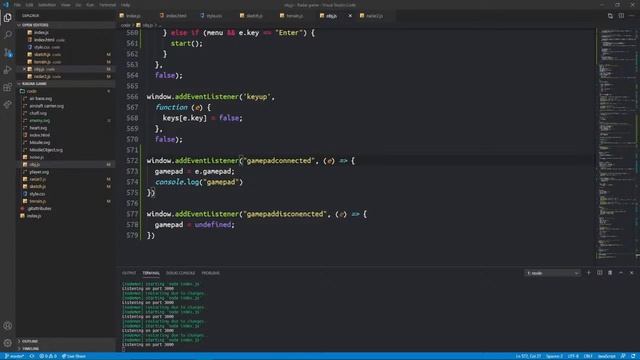The width and height of the screenshot is (640, 360).
Task: Switch to the Debug Console panel tab
Action: (180, 273)
